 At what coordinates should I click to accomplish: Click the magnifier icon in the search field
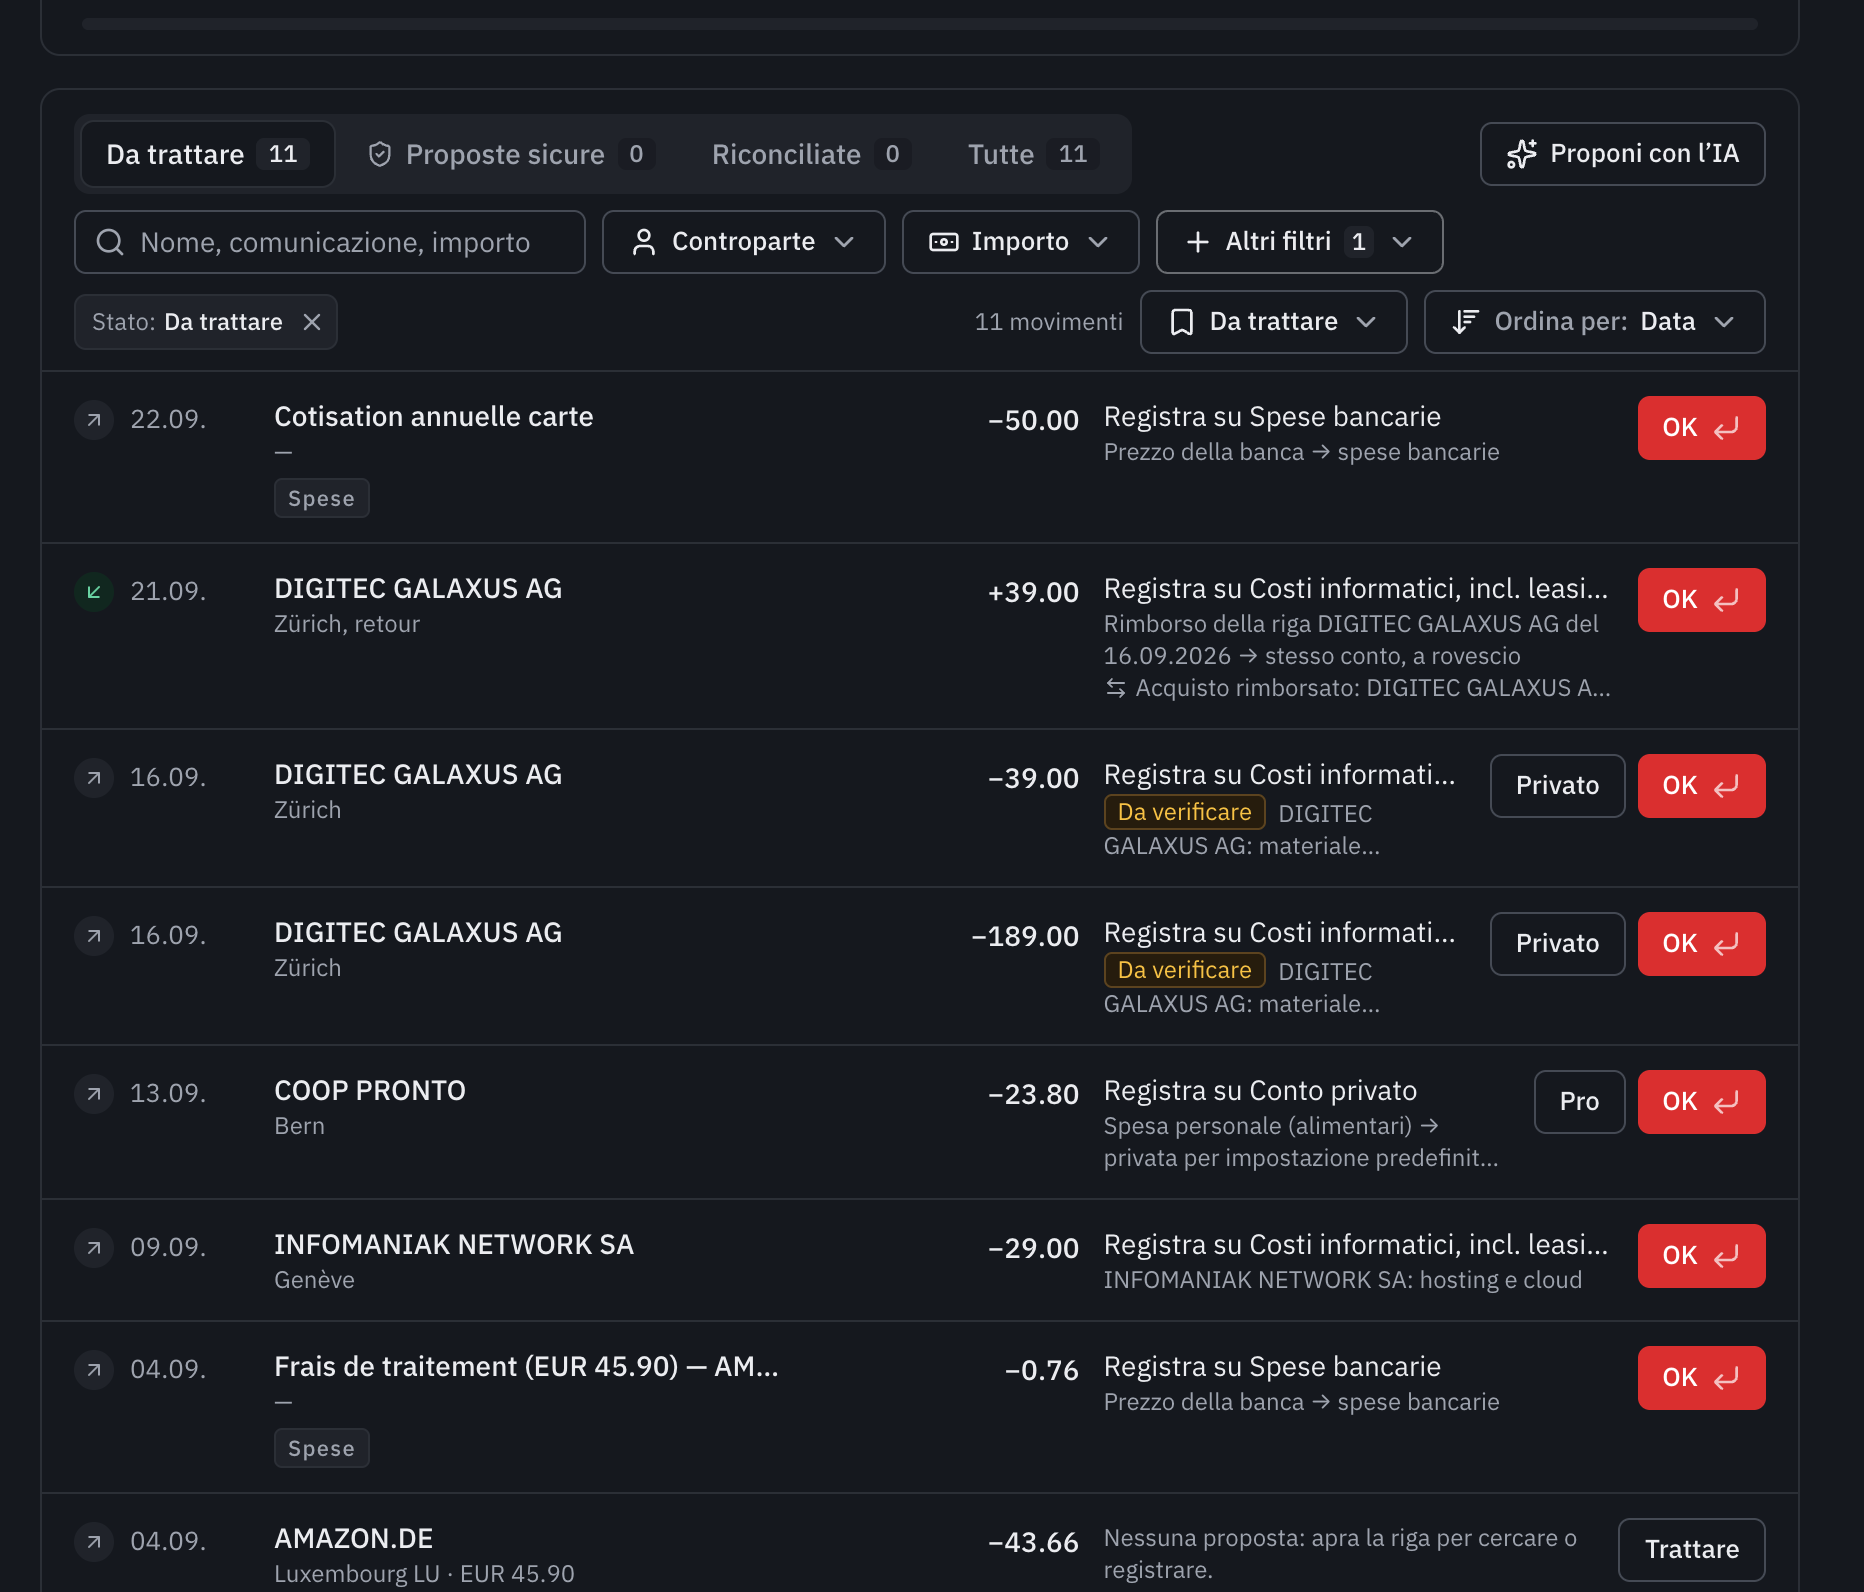coord(110,242)
